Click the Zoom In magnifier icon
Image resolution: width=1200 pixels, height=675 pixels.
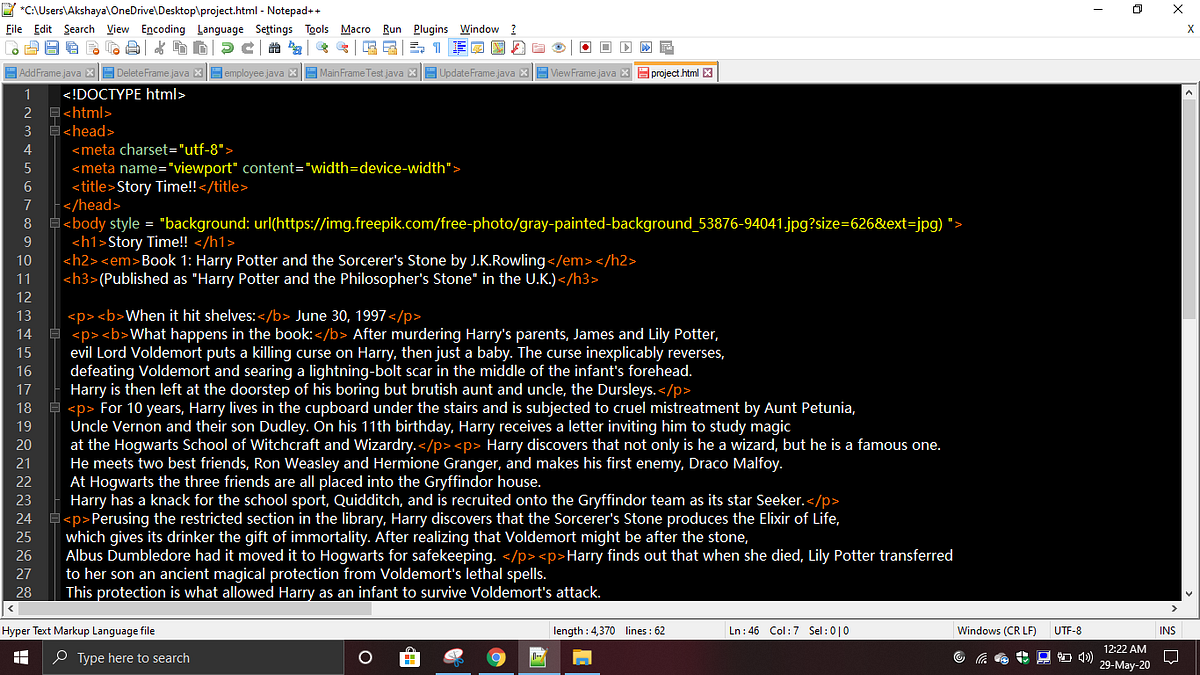pos(322,47)
